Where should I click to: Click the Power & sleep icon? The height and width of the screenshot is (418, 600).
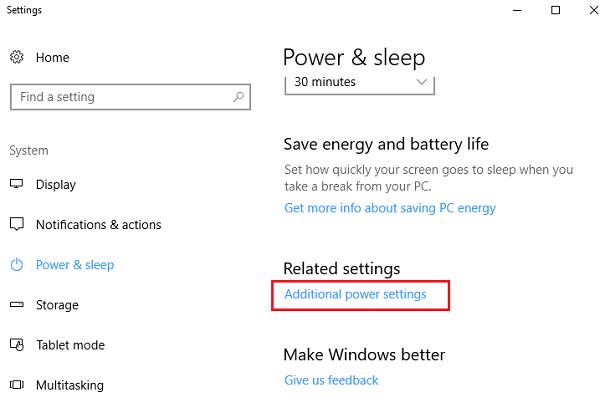[x=17, y=265]
